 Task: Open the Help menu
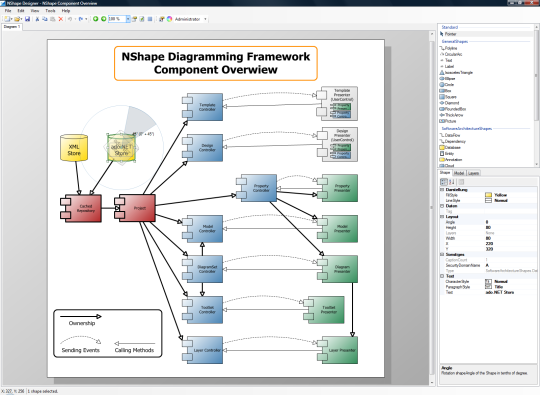point(66,11)
